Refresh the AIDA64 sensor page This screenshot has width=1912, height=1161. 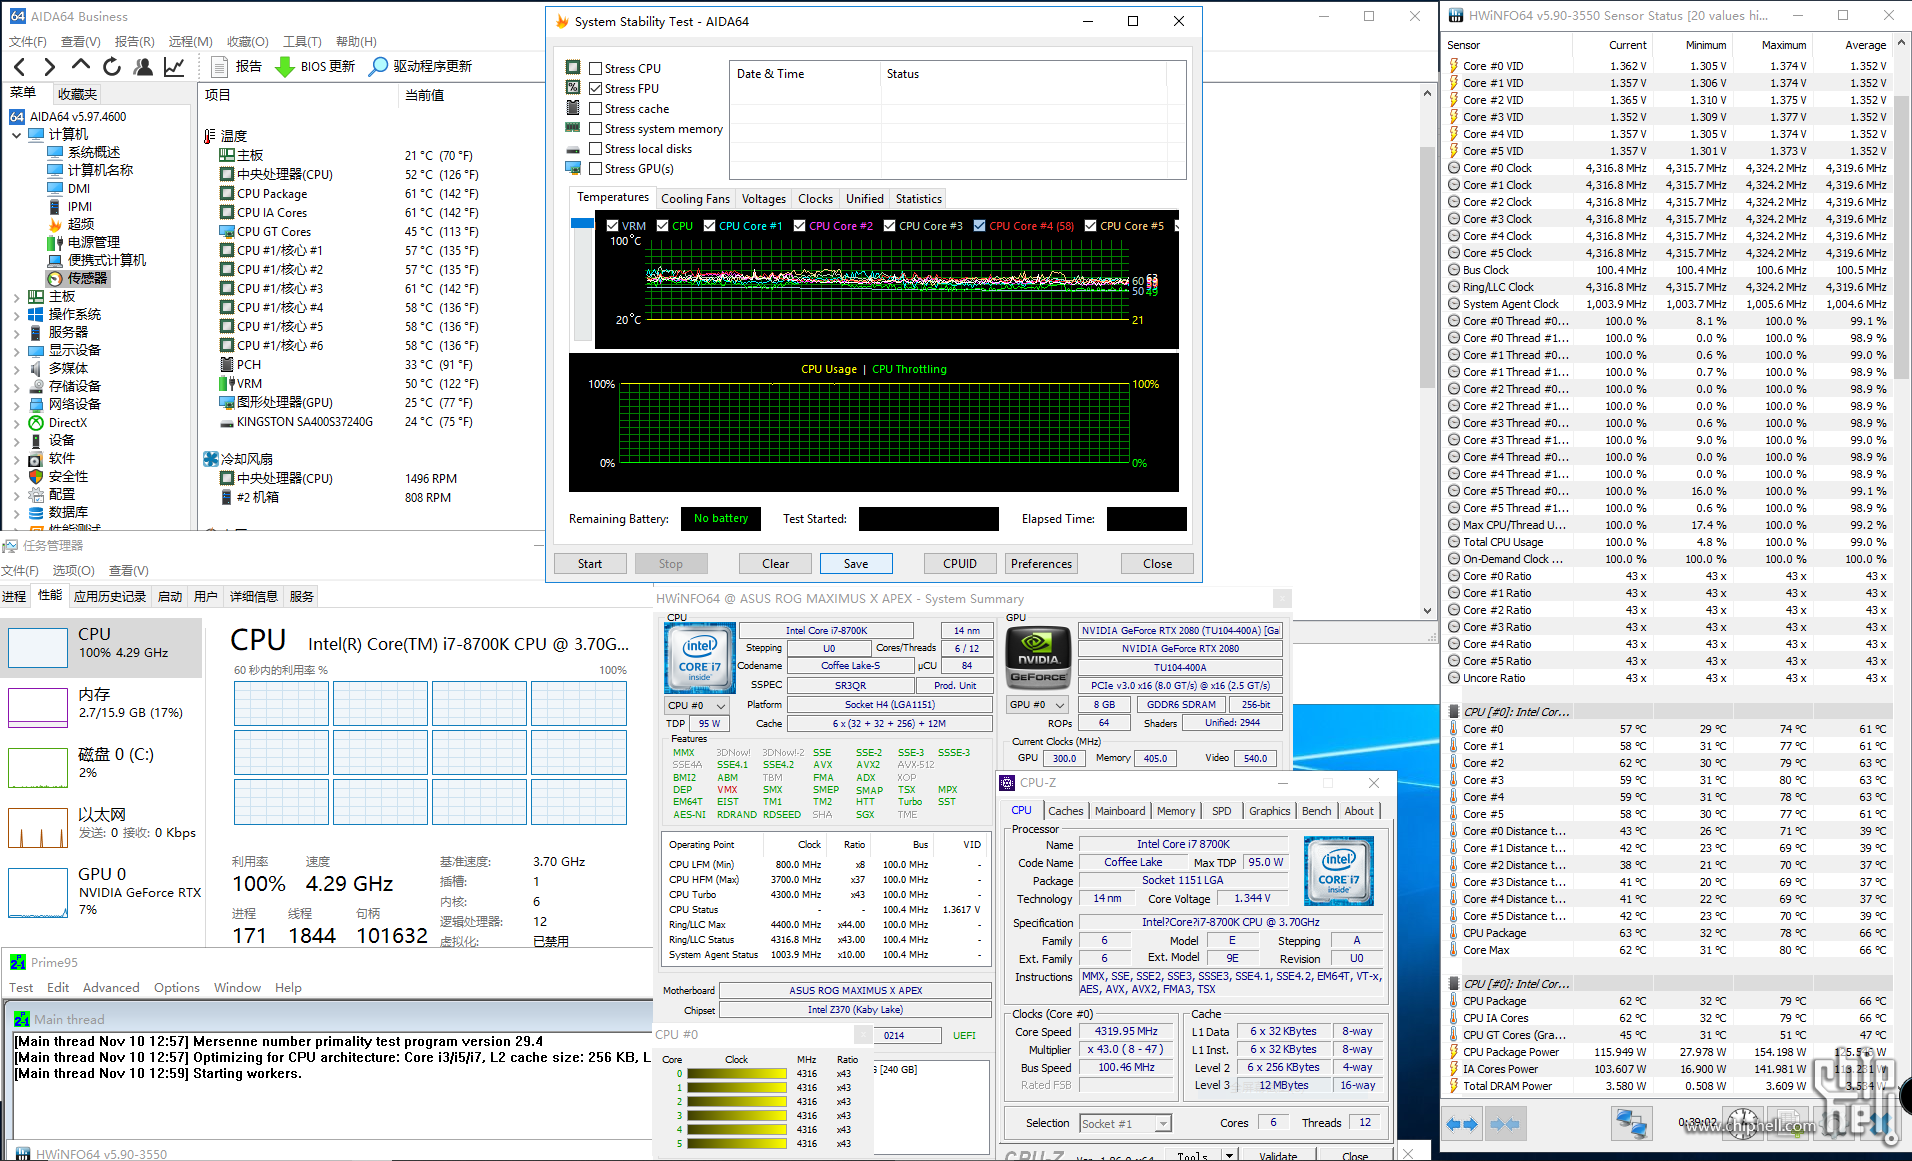[x=112, y=66]
